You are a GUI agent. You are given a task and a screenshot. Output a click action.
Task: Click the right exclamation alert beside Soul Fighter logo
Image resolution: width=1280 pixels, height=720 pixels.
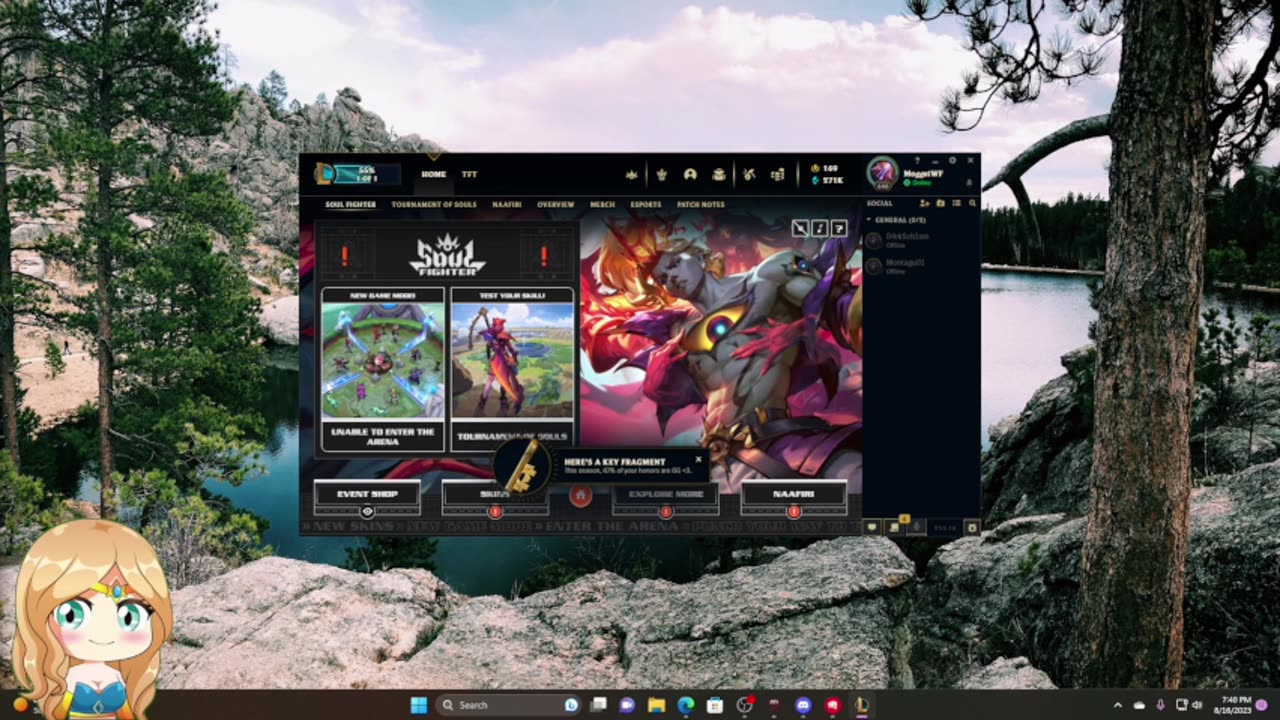(543, 256)
